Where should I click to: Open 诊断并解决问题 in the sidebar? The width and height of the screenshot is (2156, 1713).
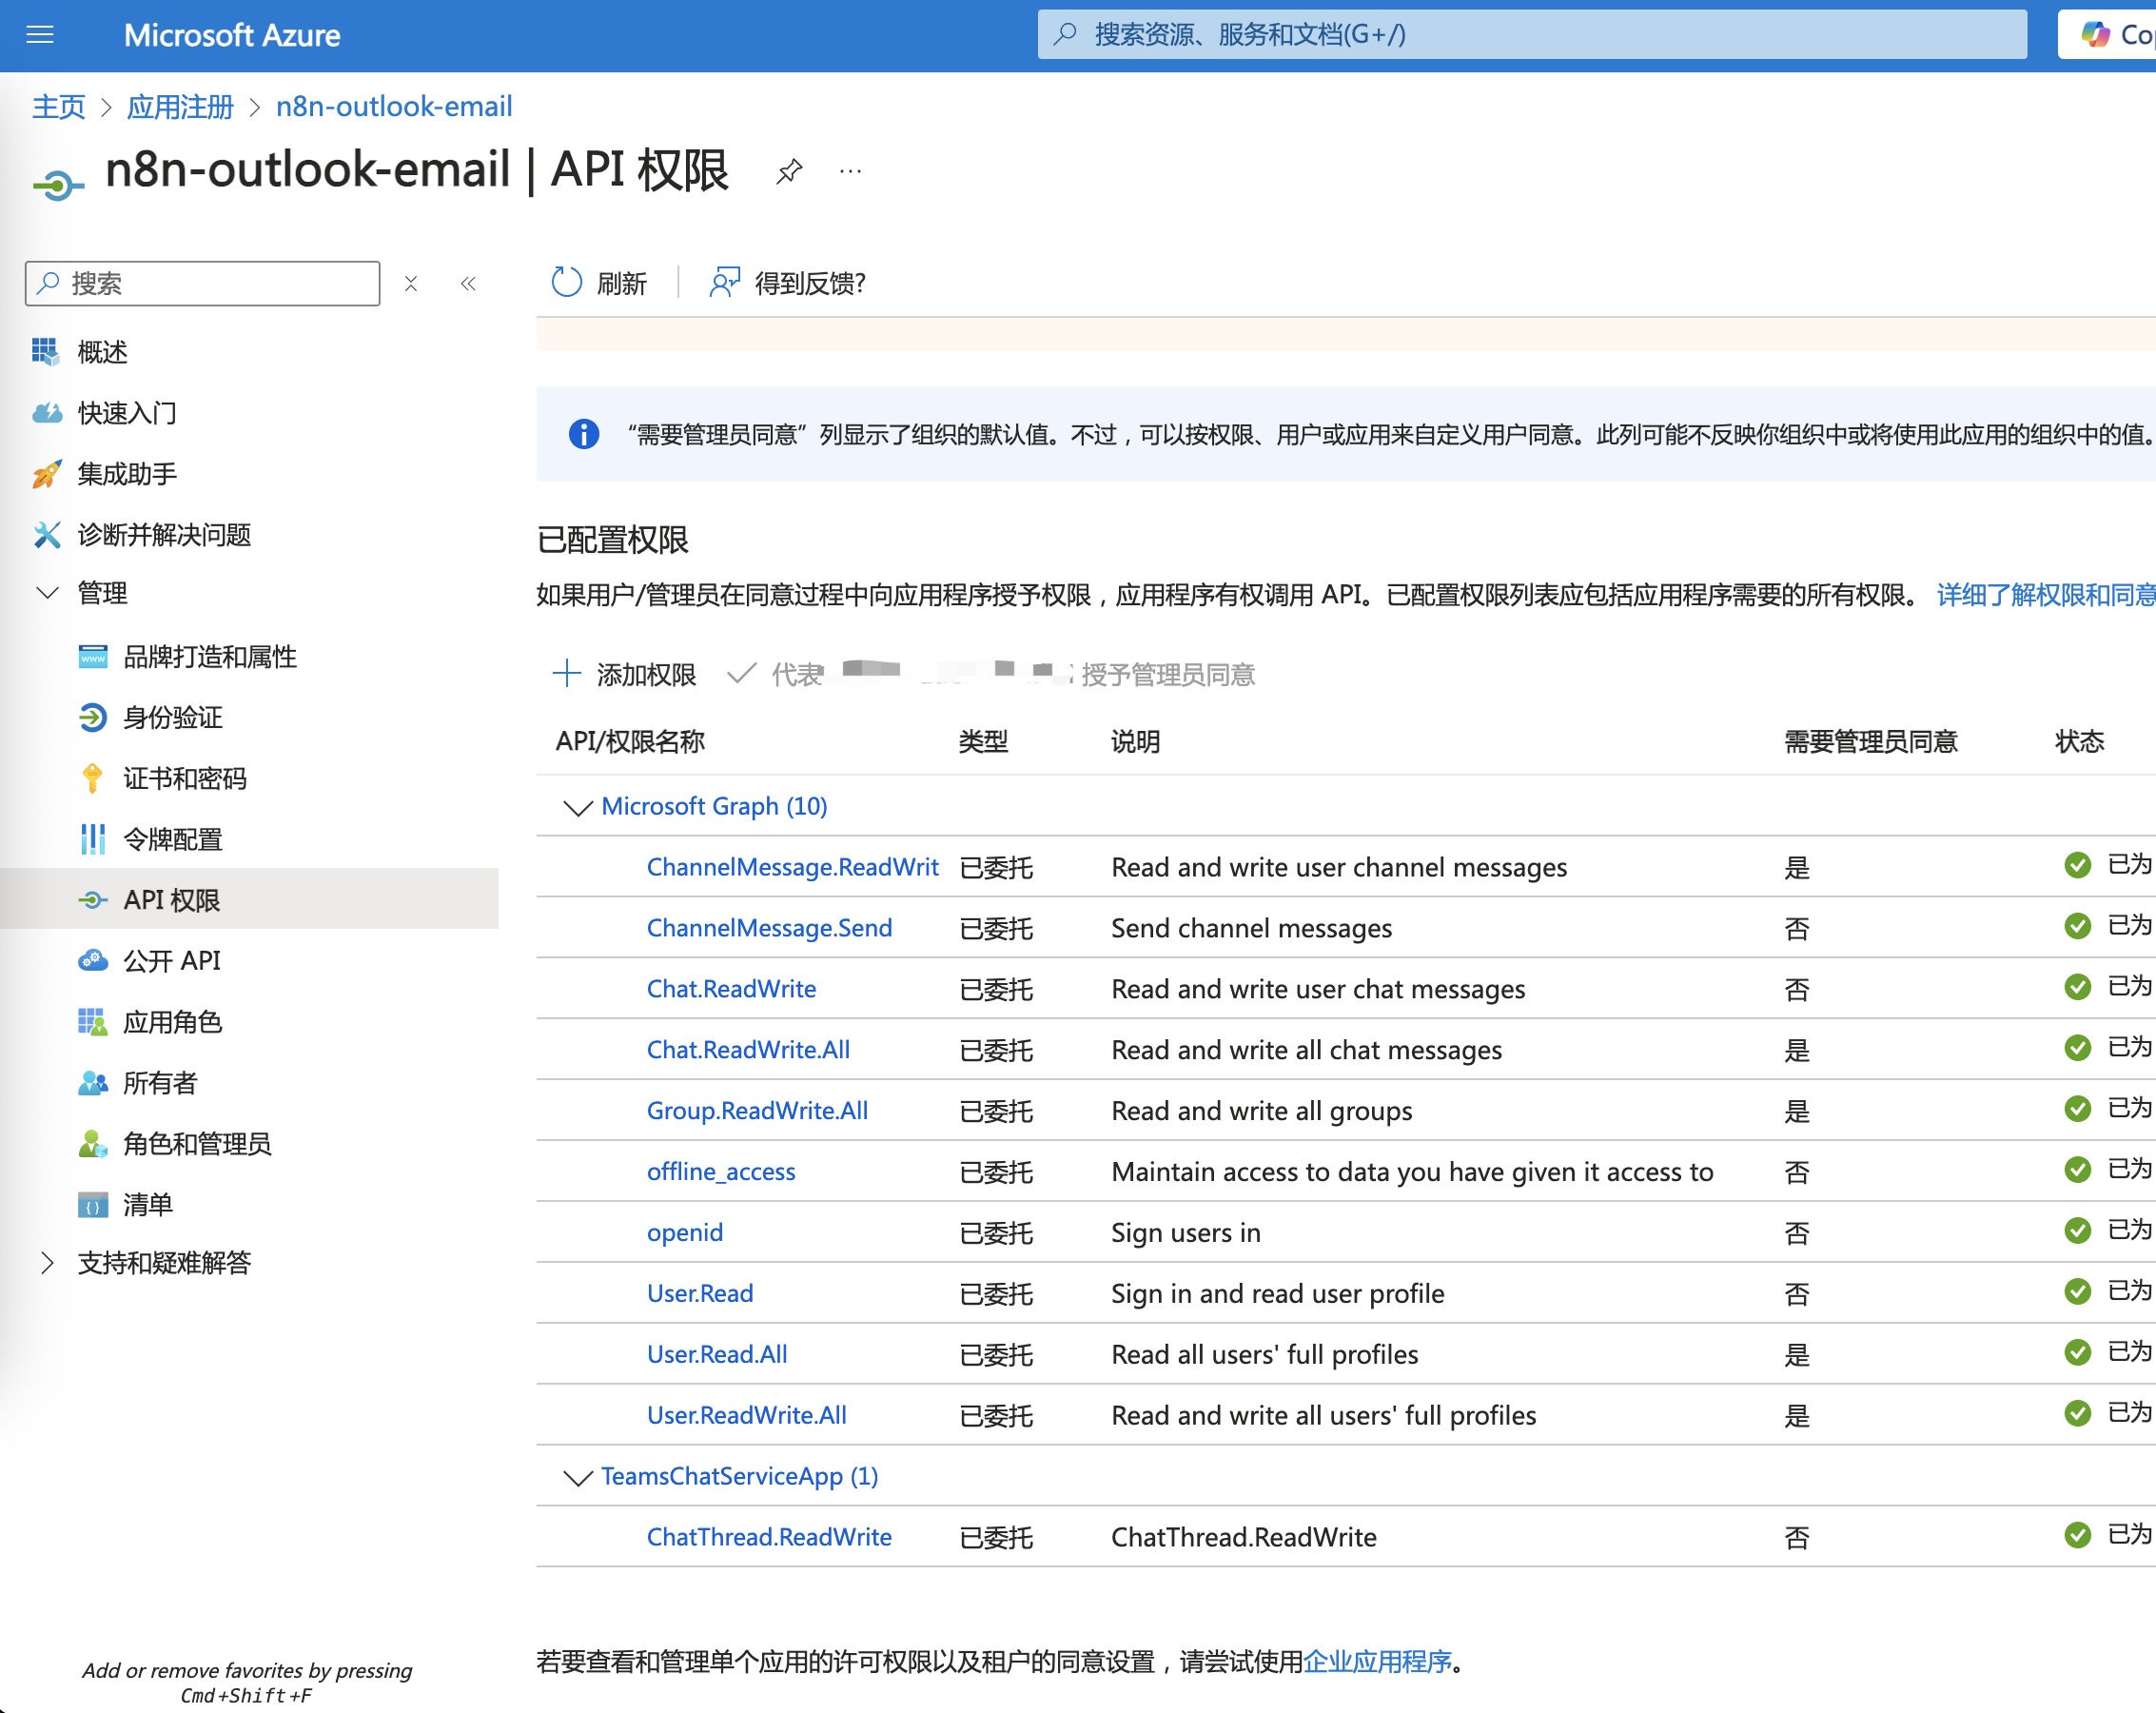point(164,535)
